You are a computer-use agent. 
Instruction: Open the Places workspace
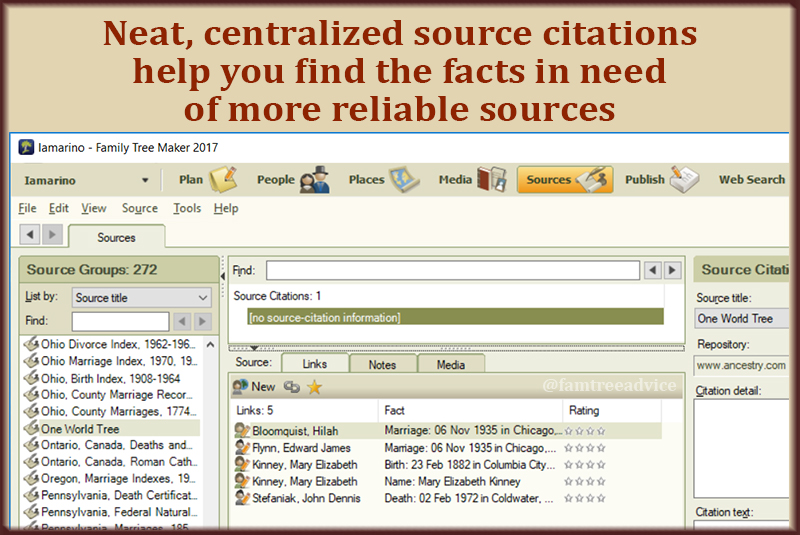[x=384, y=180]
